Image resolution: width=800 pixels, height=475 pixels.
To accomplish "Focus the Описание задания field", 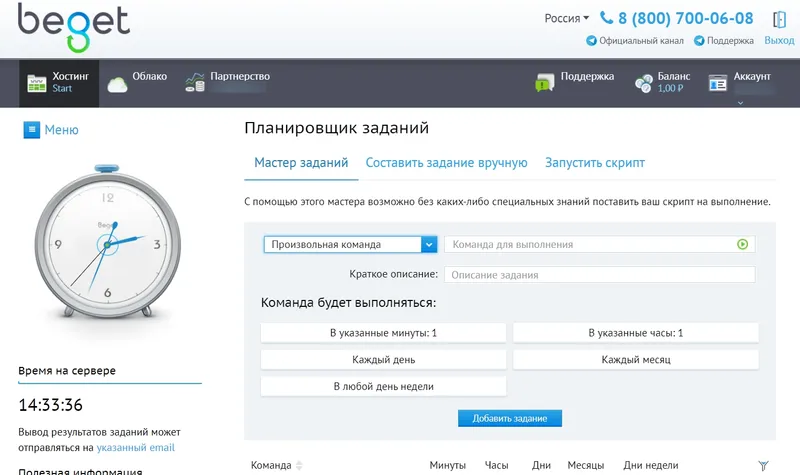I will pos(599,274).
